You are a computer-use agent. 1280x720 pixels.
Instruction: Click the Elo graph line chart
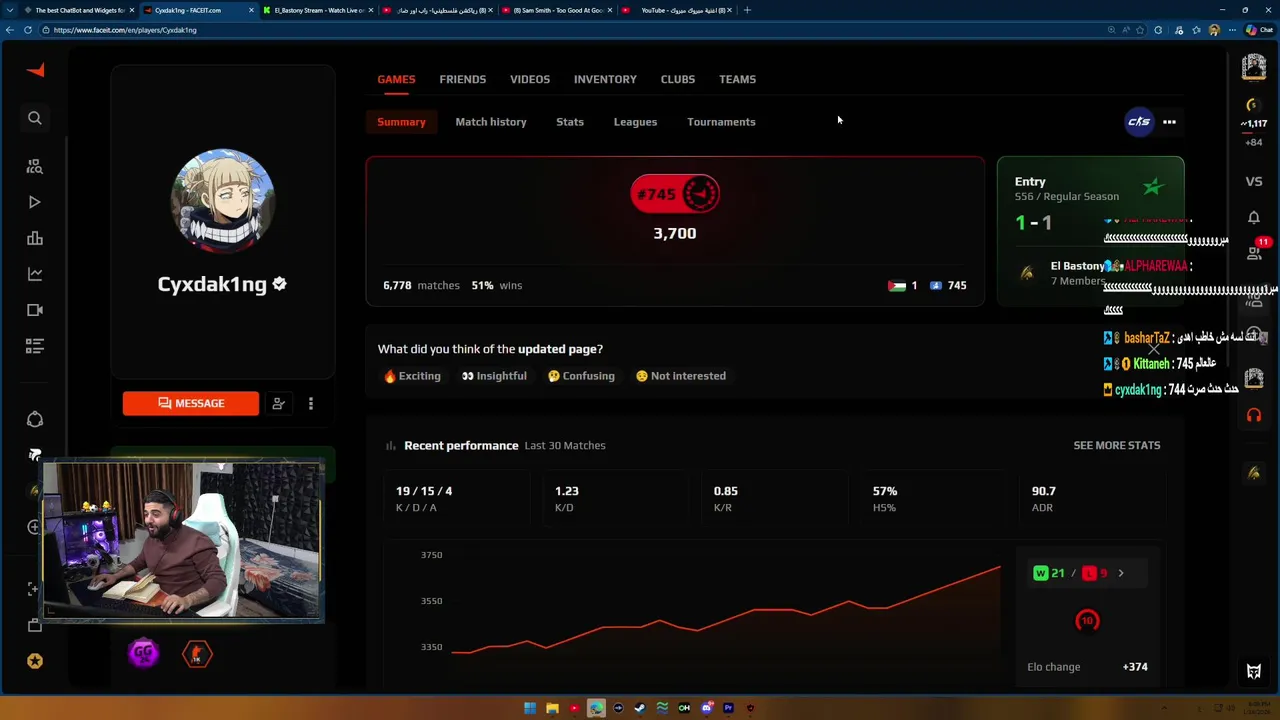[x=726, y=610]
